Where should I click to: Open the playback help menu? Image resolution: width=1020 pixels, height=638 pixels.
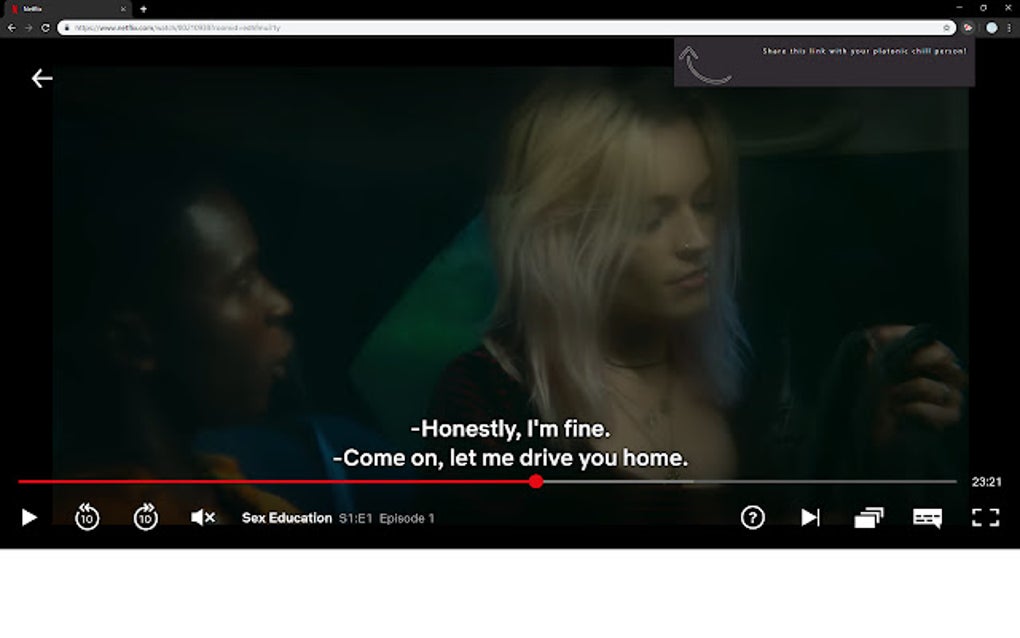[751, 517]
